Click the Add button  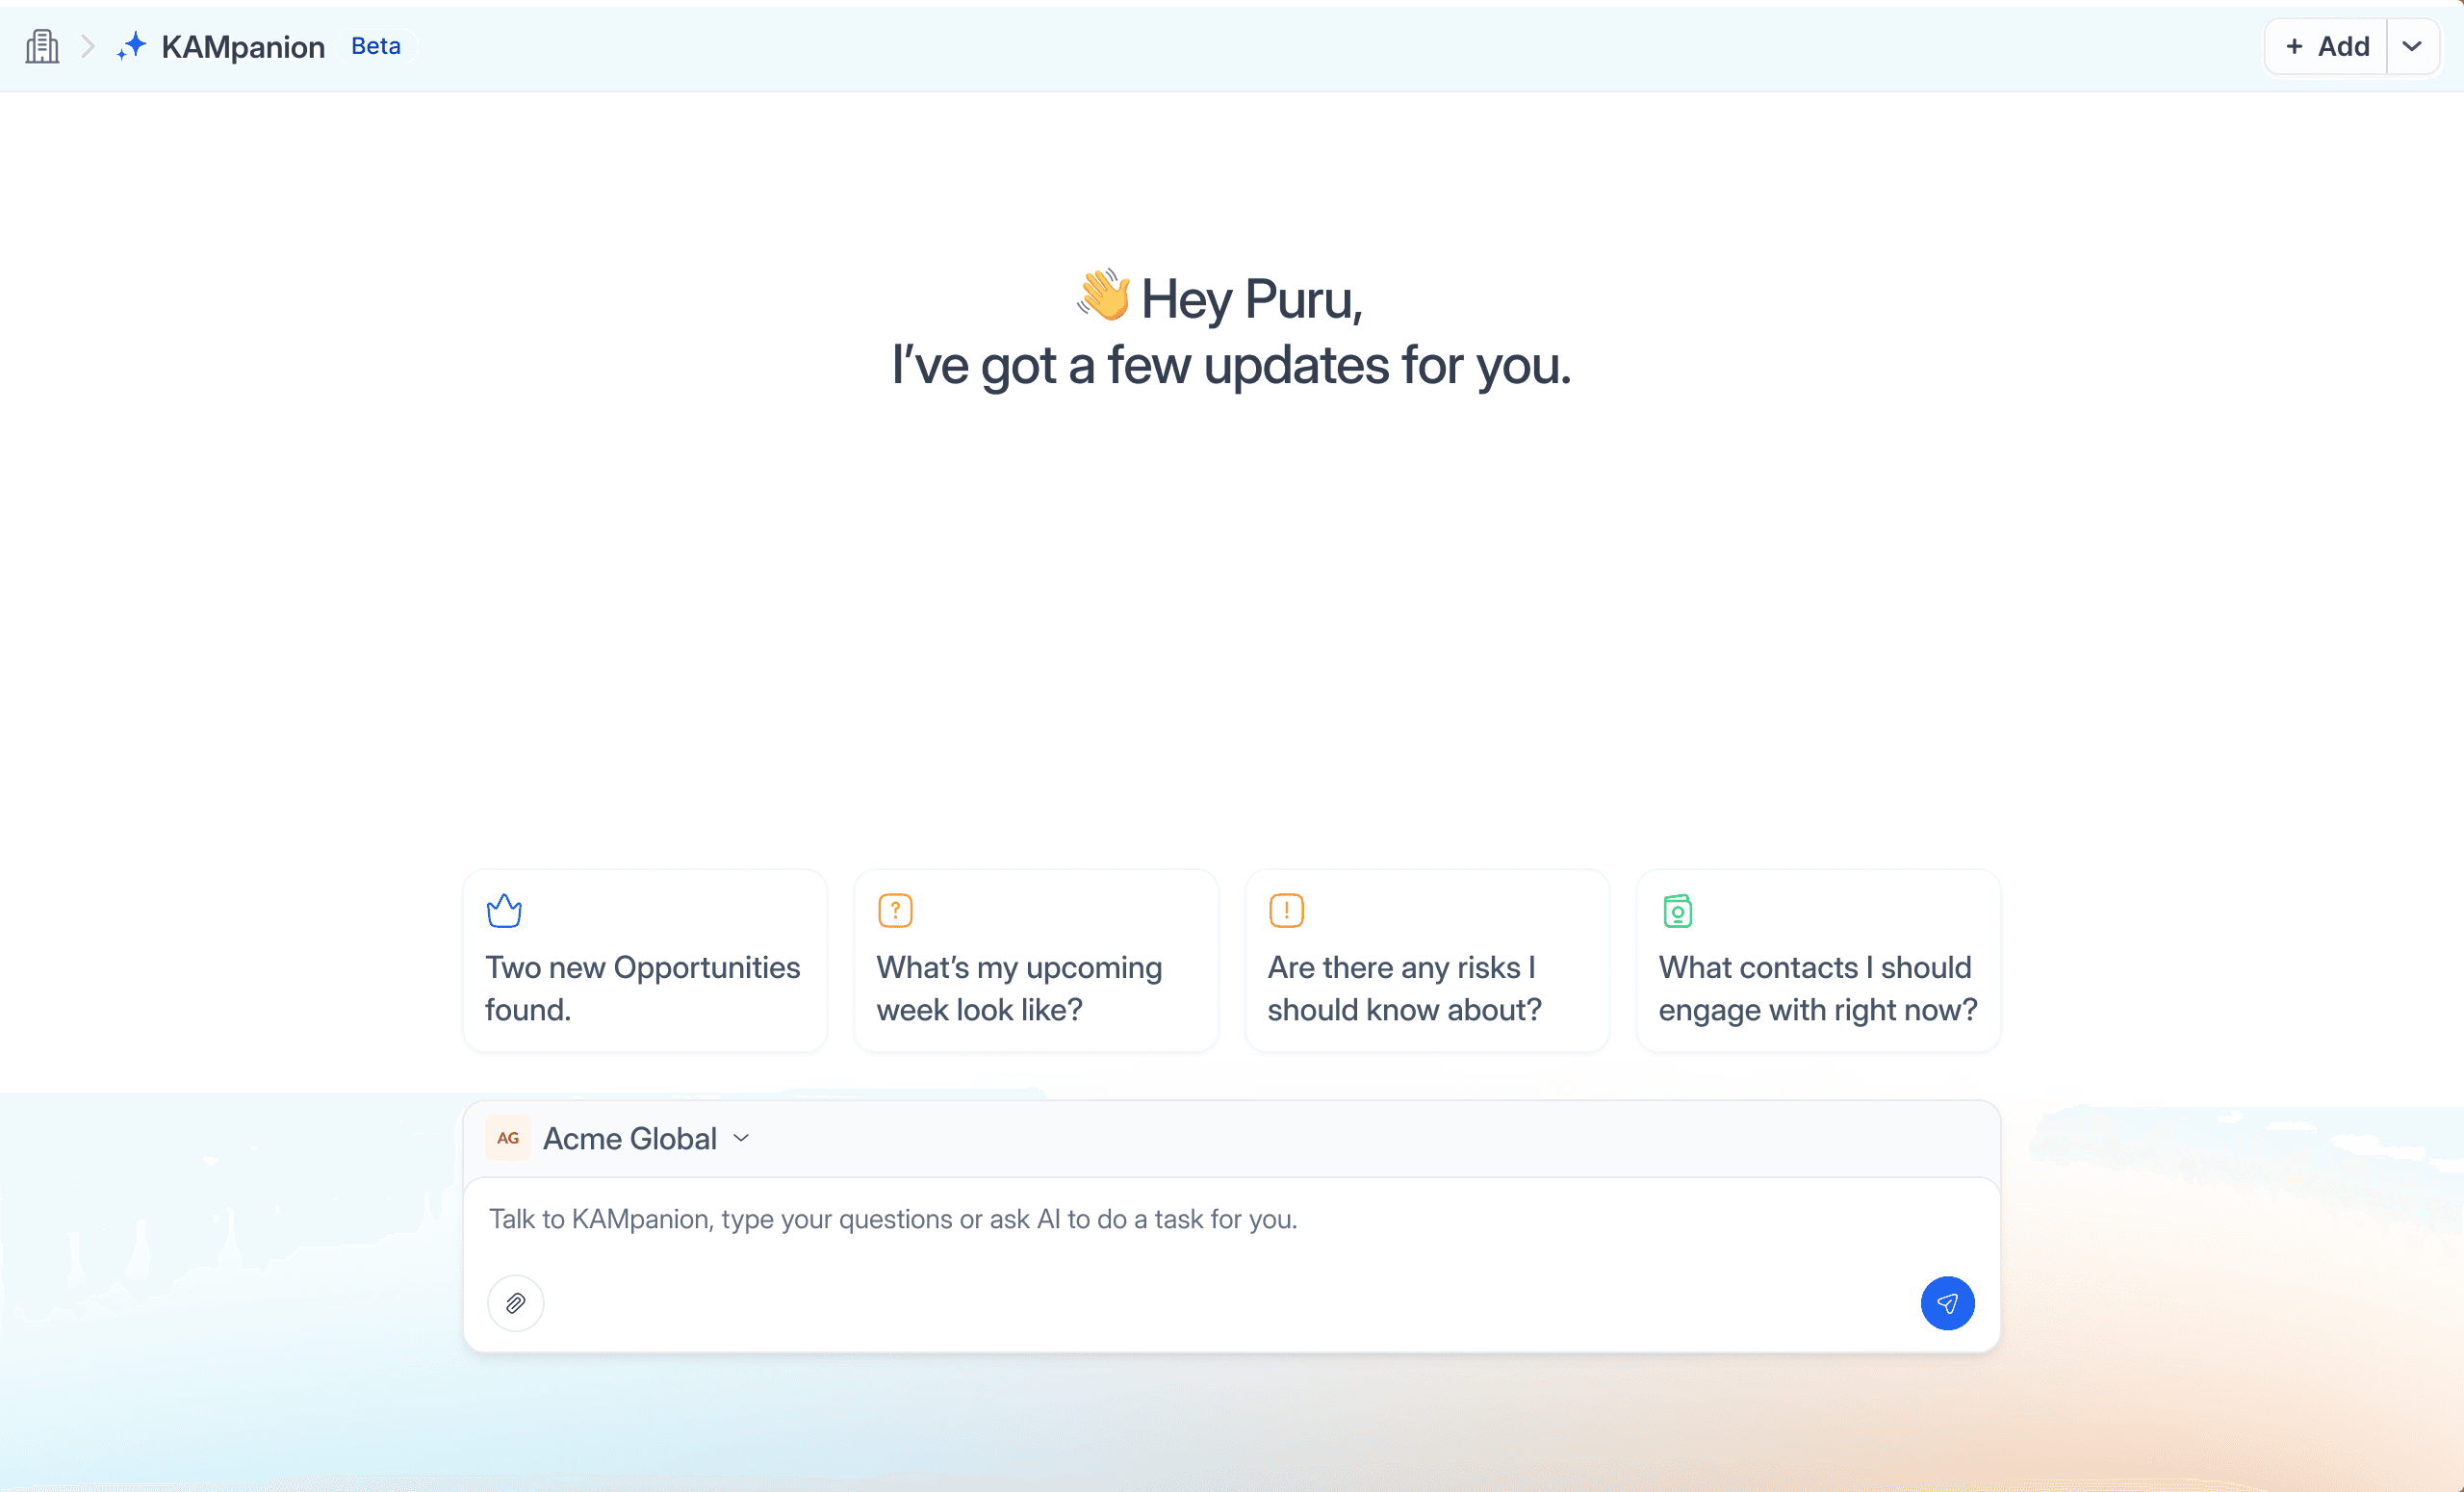[2327, 46]
